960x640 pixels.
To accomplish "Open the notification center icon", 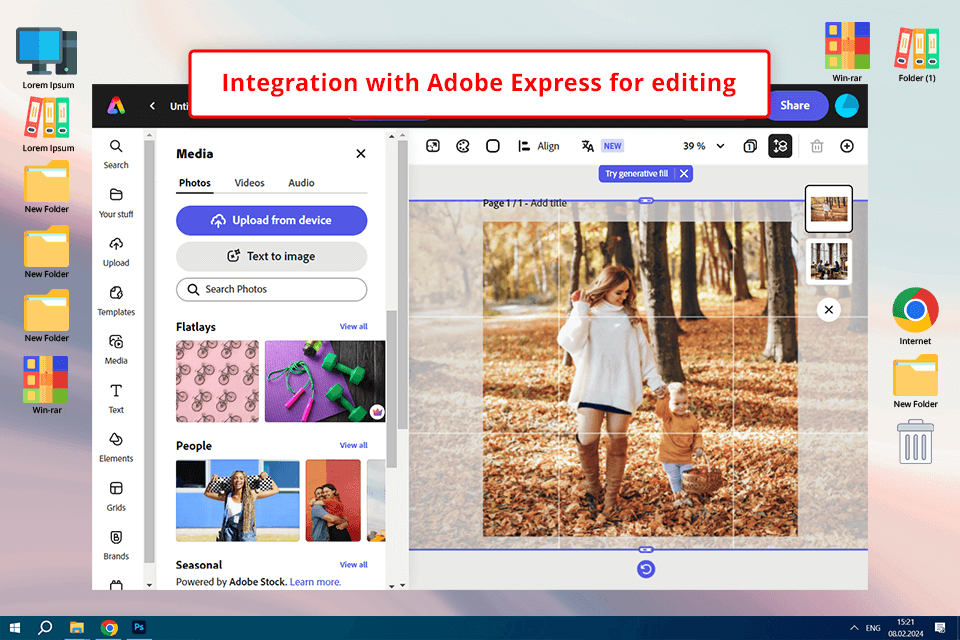I will click(x=940, y=628).
